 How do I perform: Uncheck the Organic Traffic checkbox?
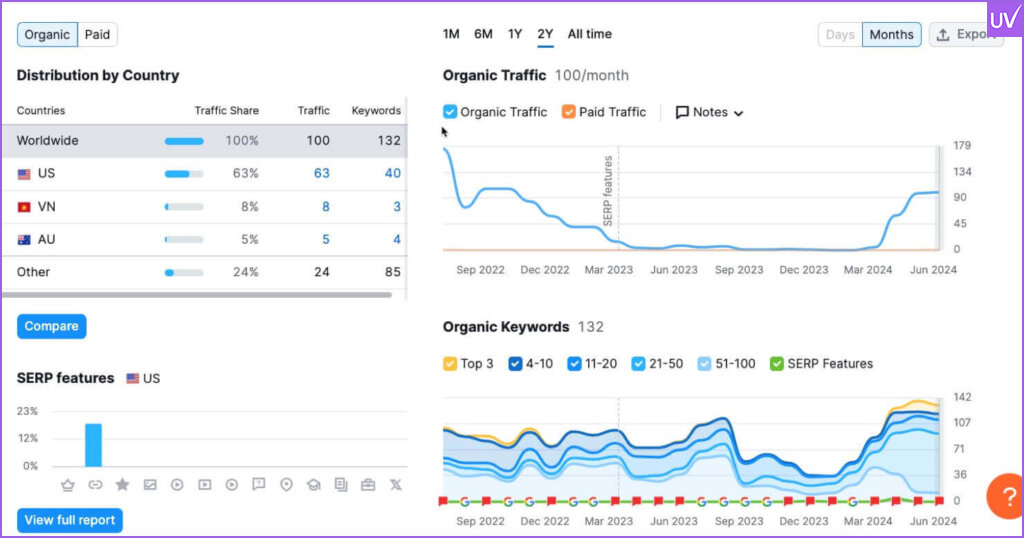click(450, 112)
